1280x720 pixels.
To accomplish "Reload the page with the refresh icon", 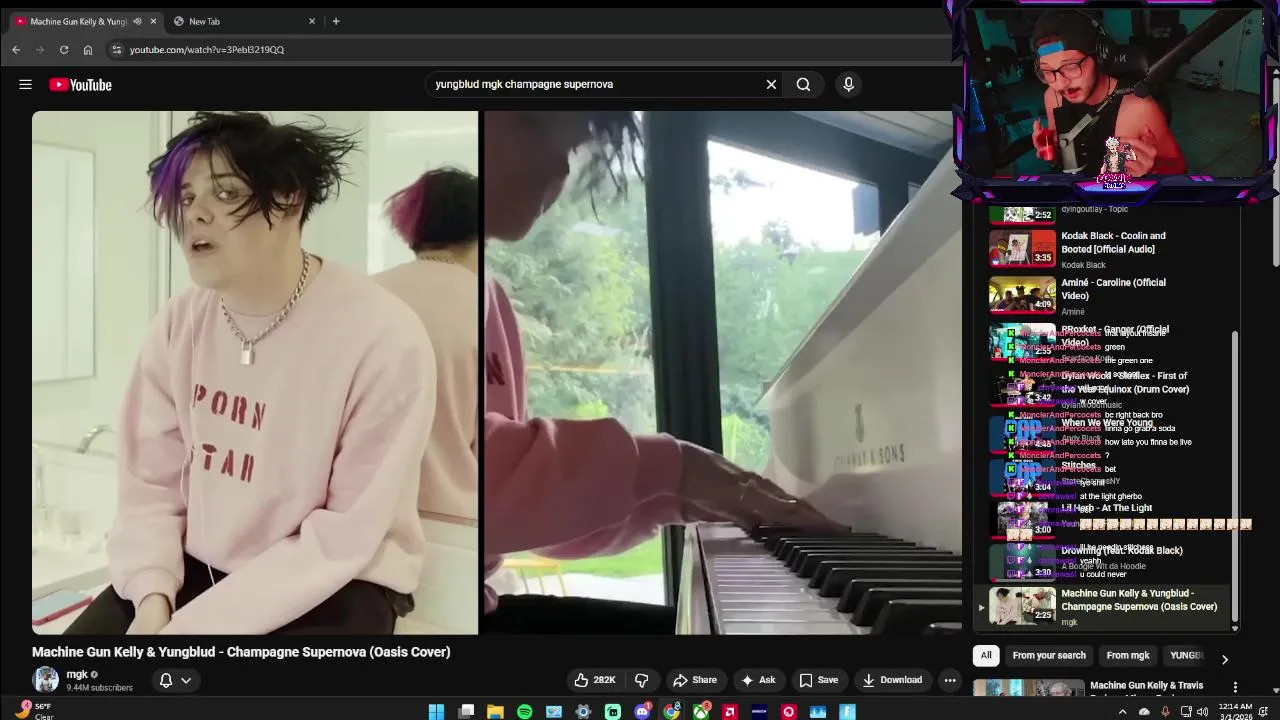I will (x=64, y=50).
